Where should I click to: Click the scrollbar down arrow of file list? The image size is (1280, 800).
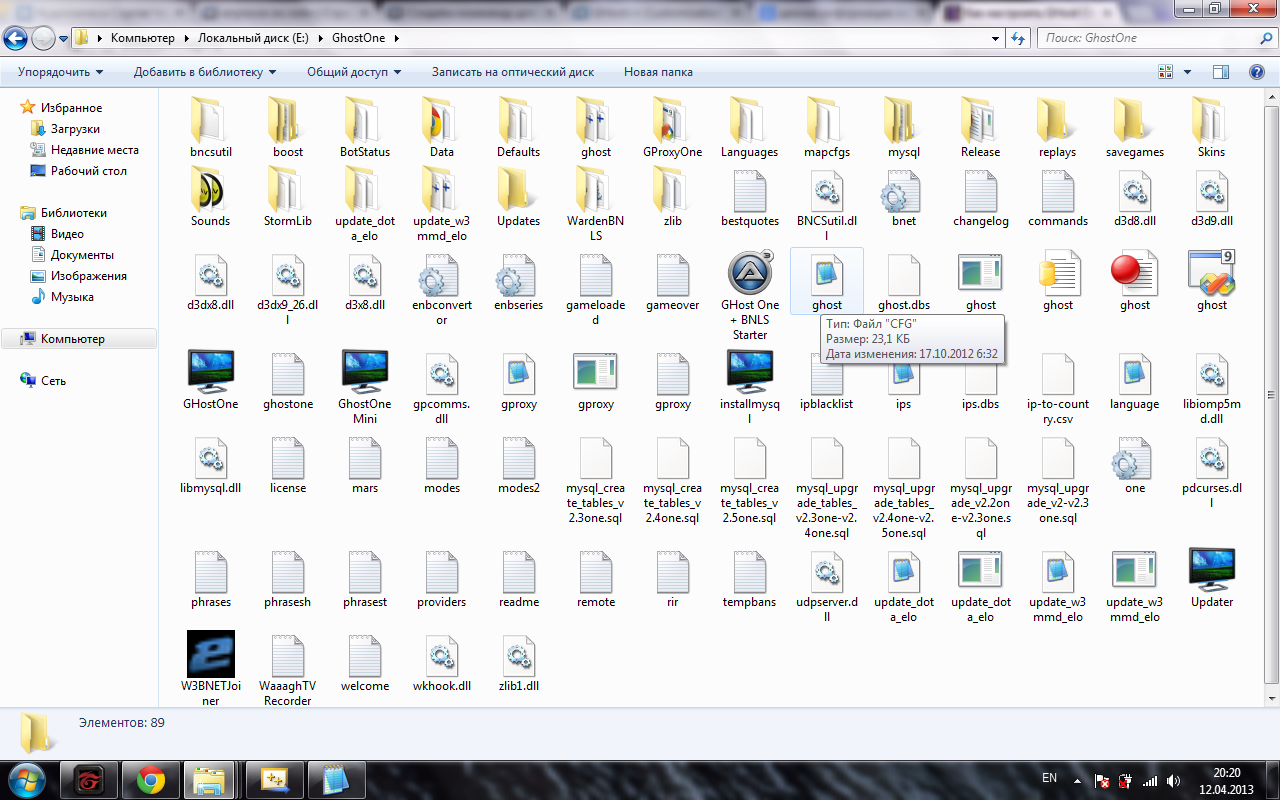point(1271,697)
